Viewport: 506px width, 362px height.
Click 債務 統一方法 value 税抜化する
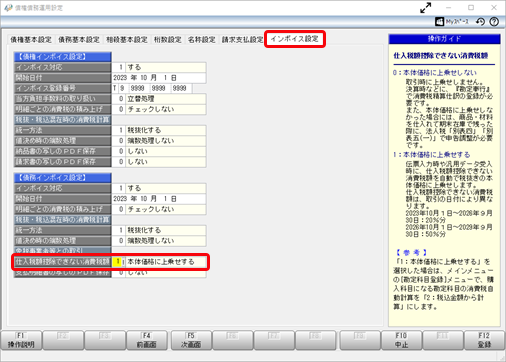point(144,230)
